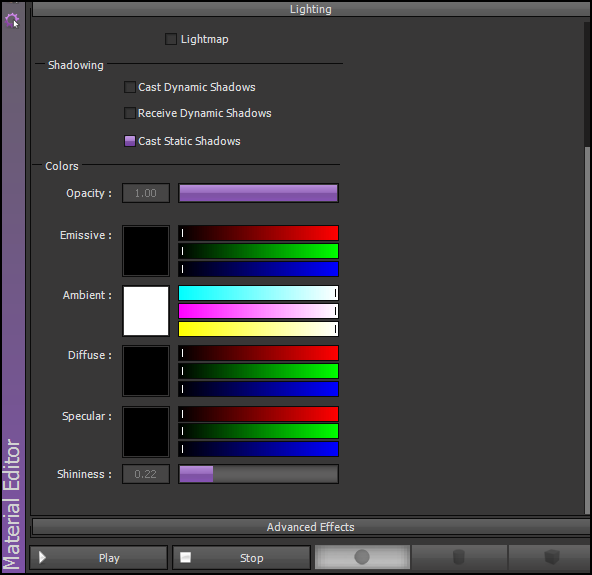Click the Play triangle icon

(x=42, y=557)
